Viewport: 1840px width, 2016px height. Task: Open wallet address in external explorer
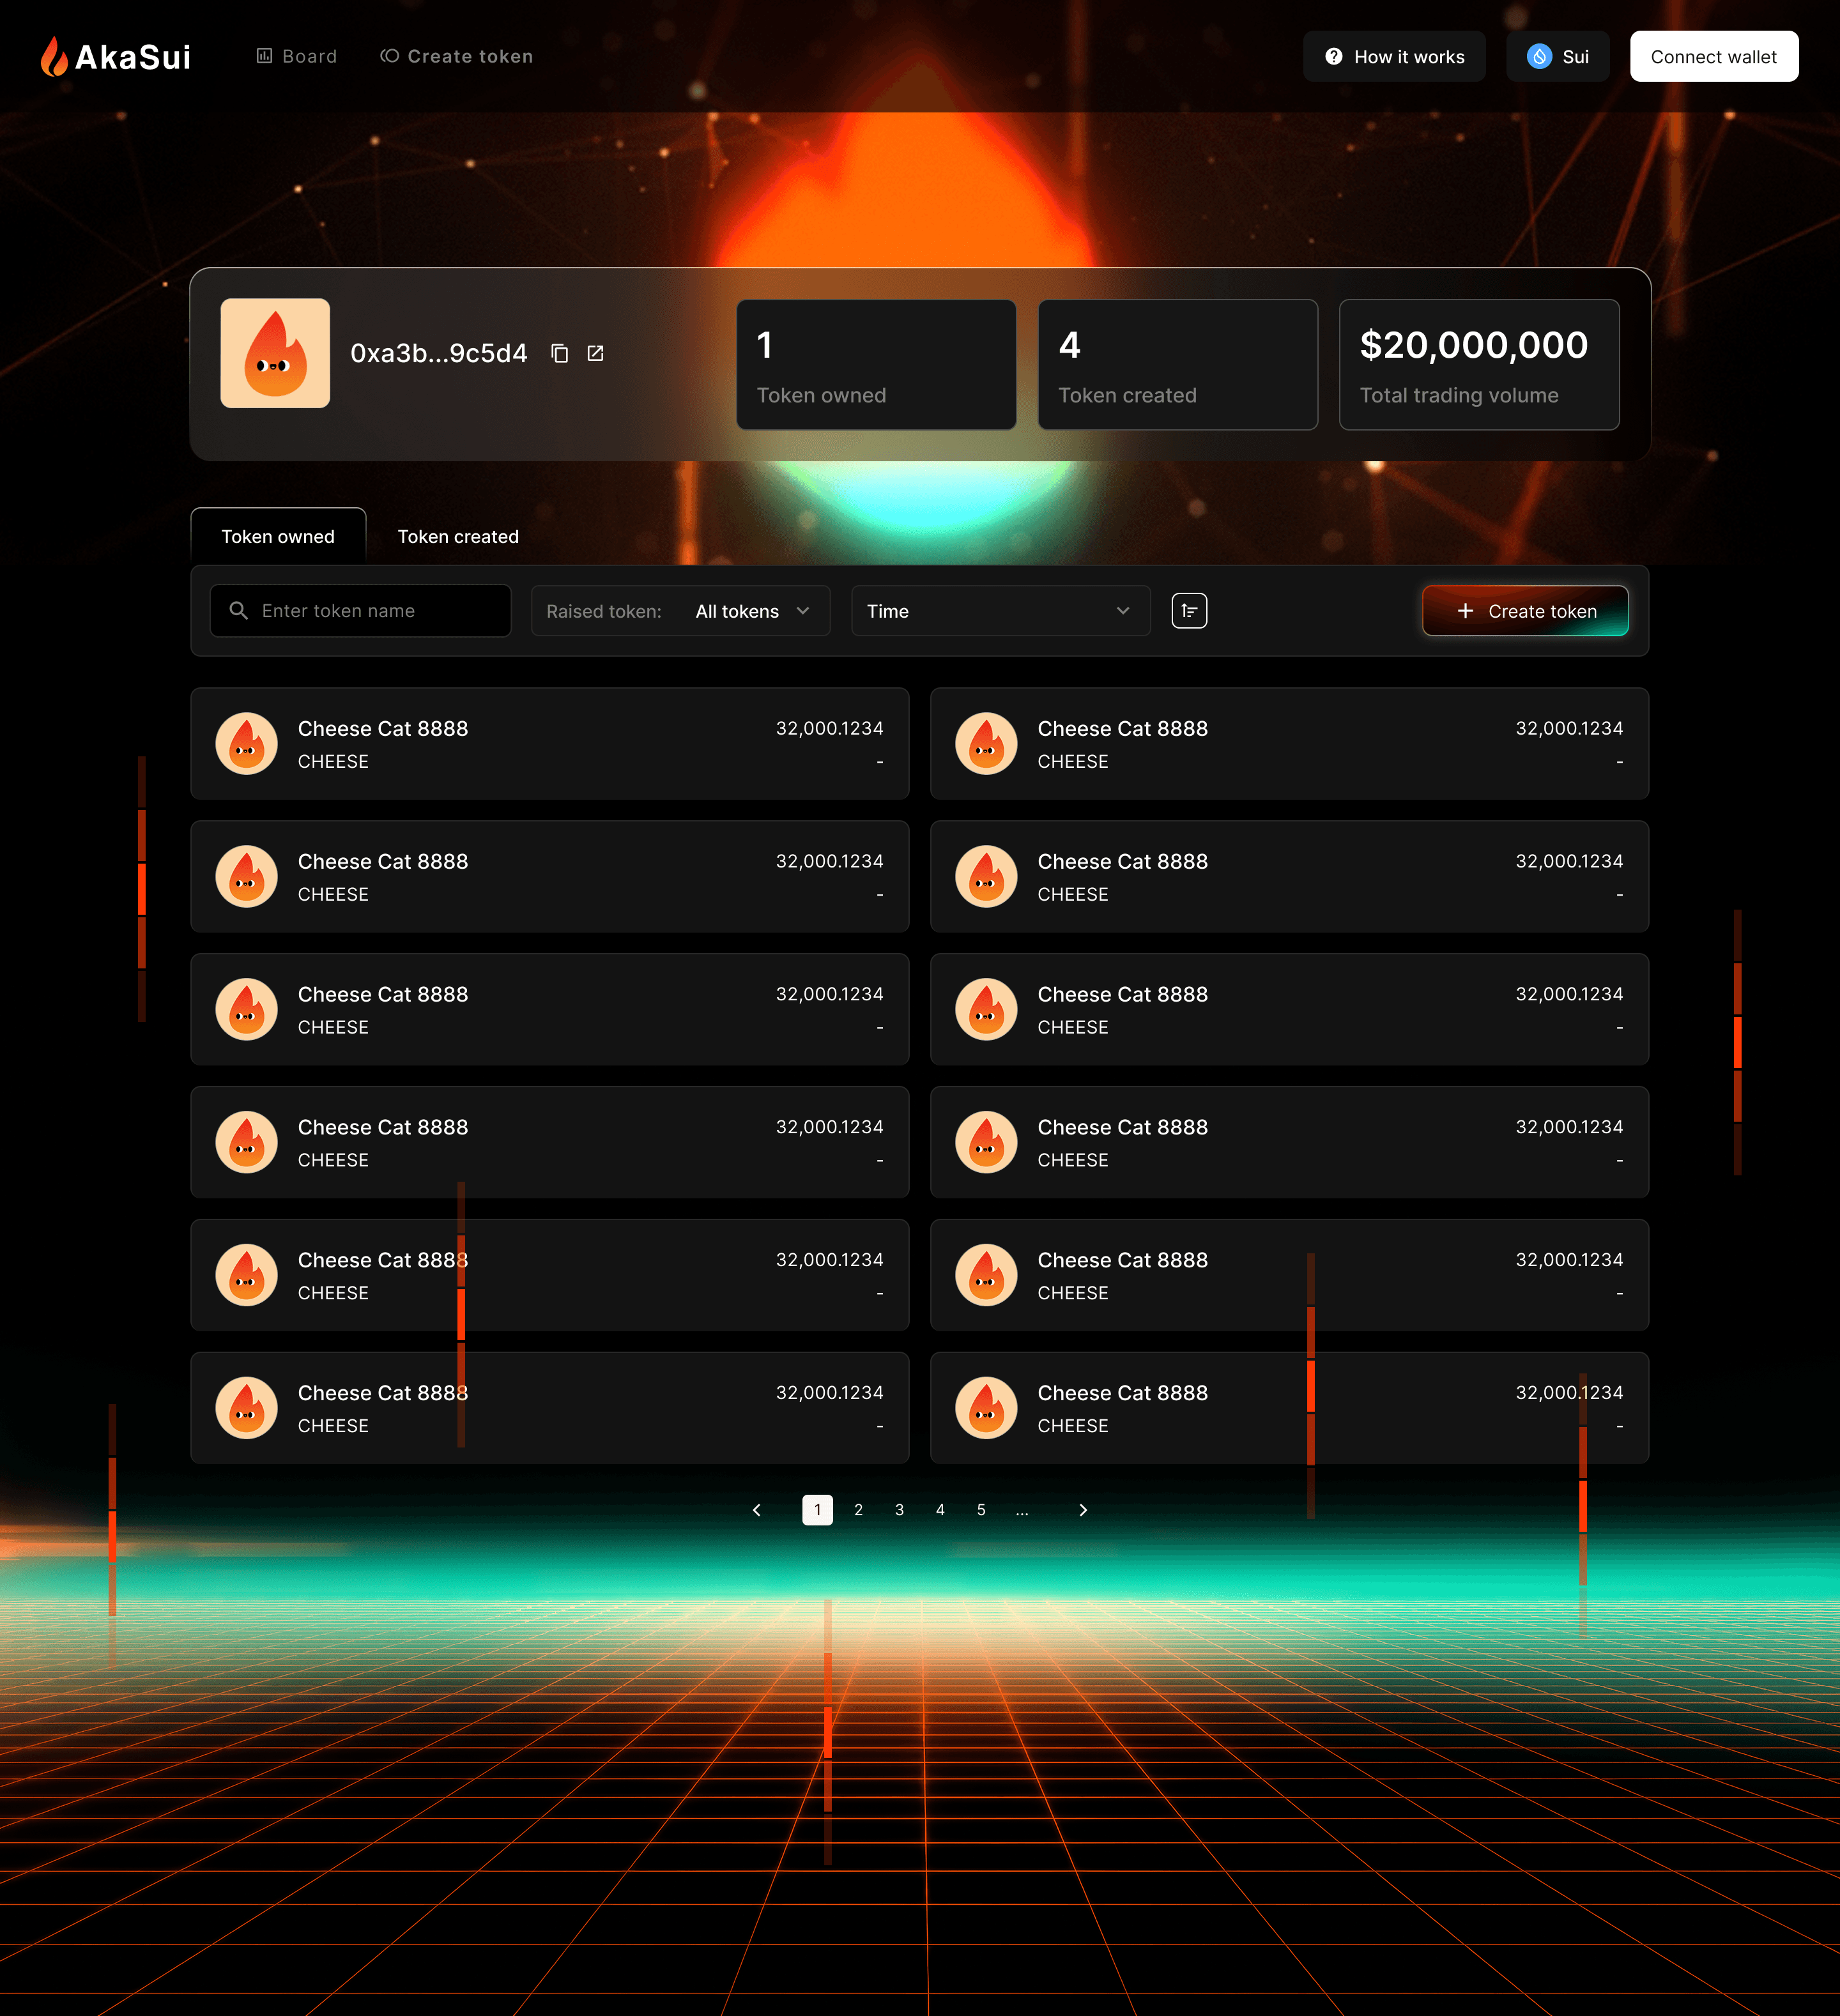[596, 354]
